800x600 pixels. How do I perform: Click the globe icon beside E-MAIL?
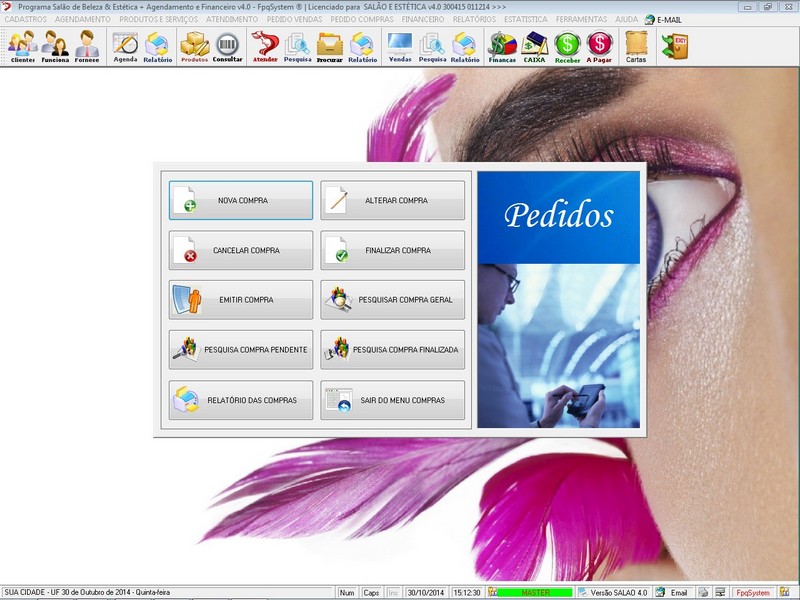pos(649,19)
